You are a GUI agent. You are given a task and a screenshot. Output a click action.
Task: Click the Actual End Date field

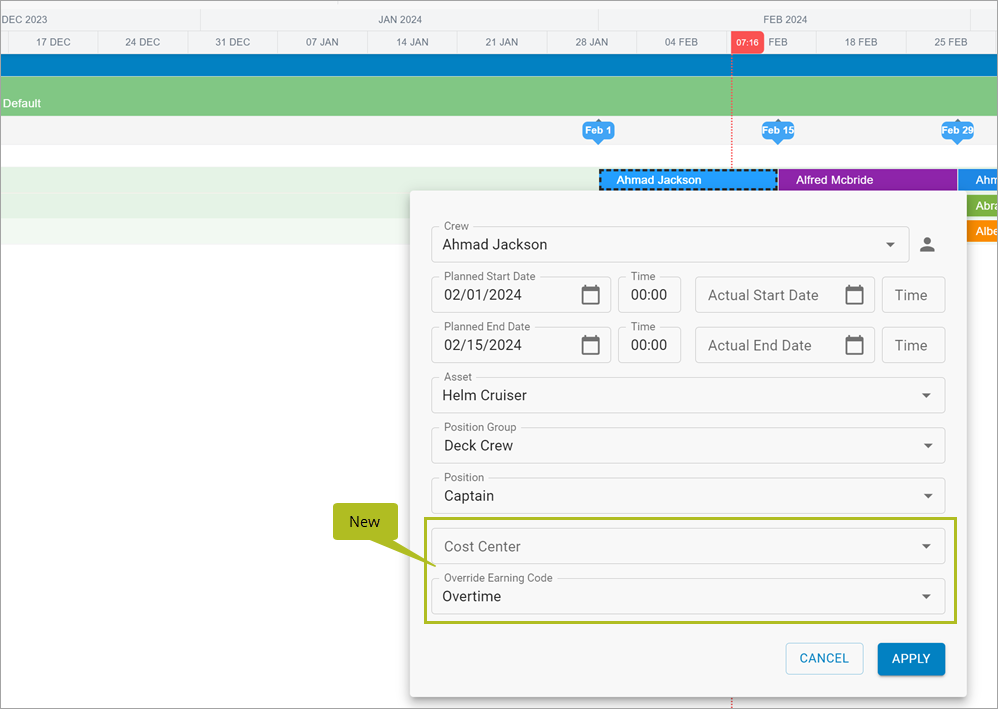pyautogui.click(x=785, y=345)
